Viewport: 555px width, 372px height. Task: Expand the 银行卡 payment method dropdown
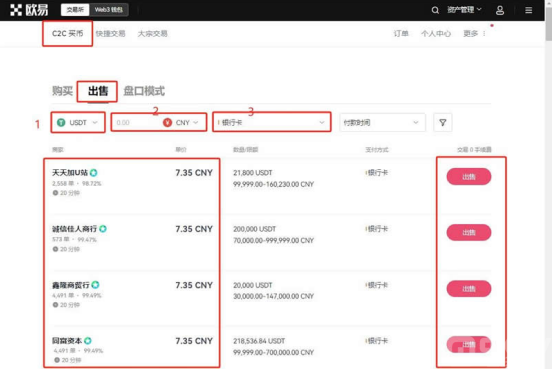(271, 122)
